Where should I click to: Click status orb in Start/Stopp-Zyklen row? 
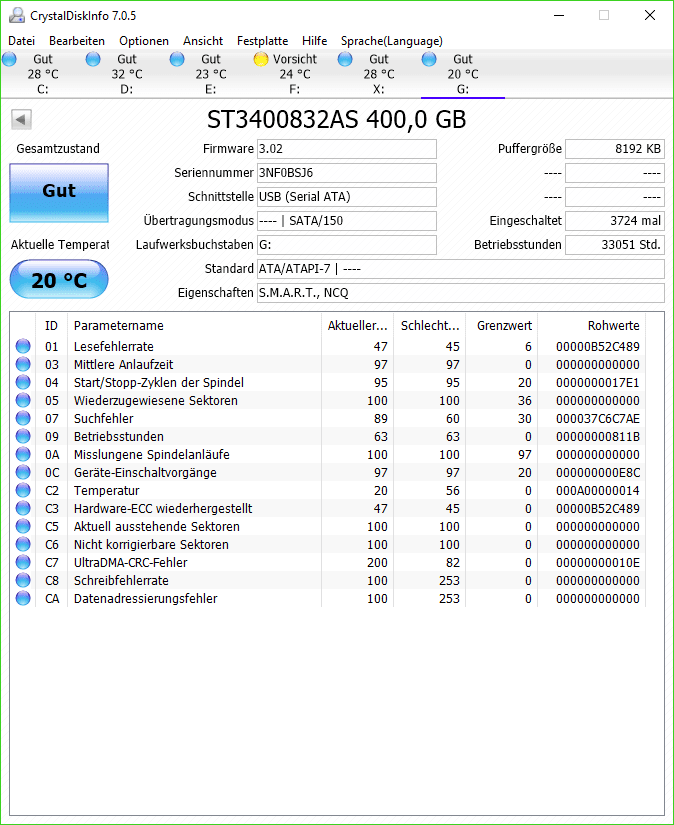[x=23, y=382]
